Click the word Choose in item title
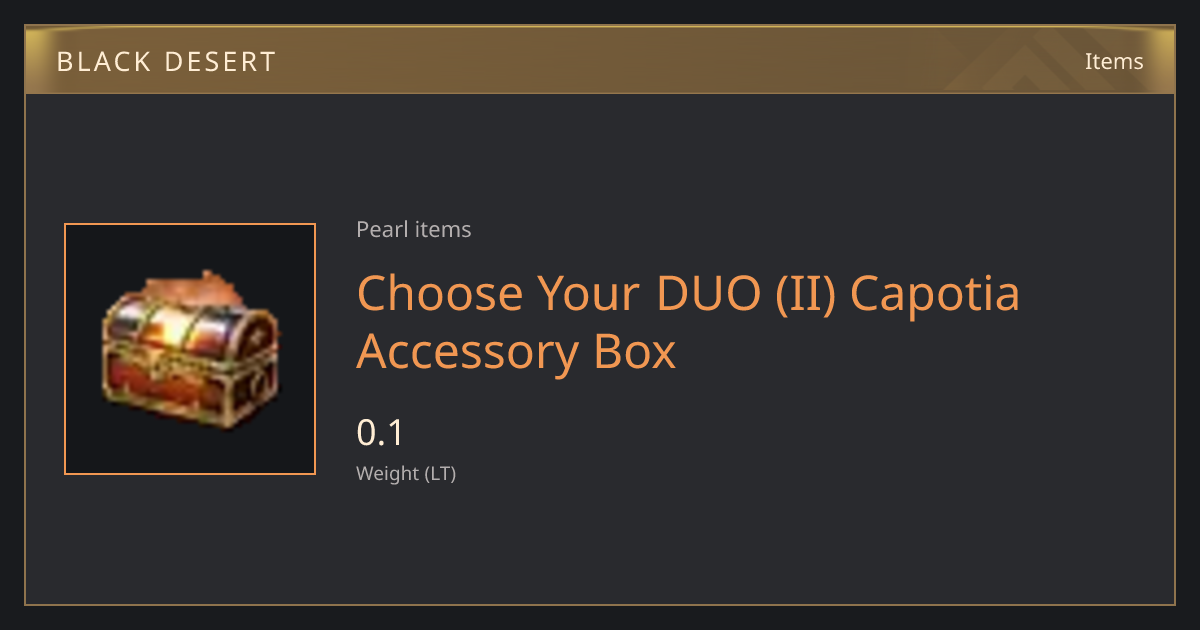This screenshot has height=630, width=1200. (440, 294)
